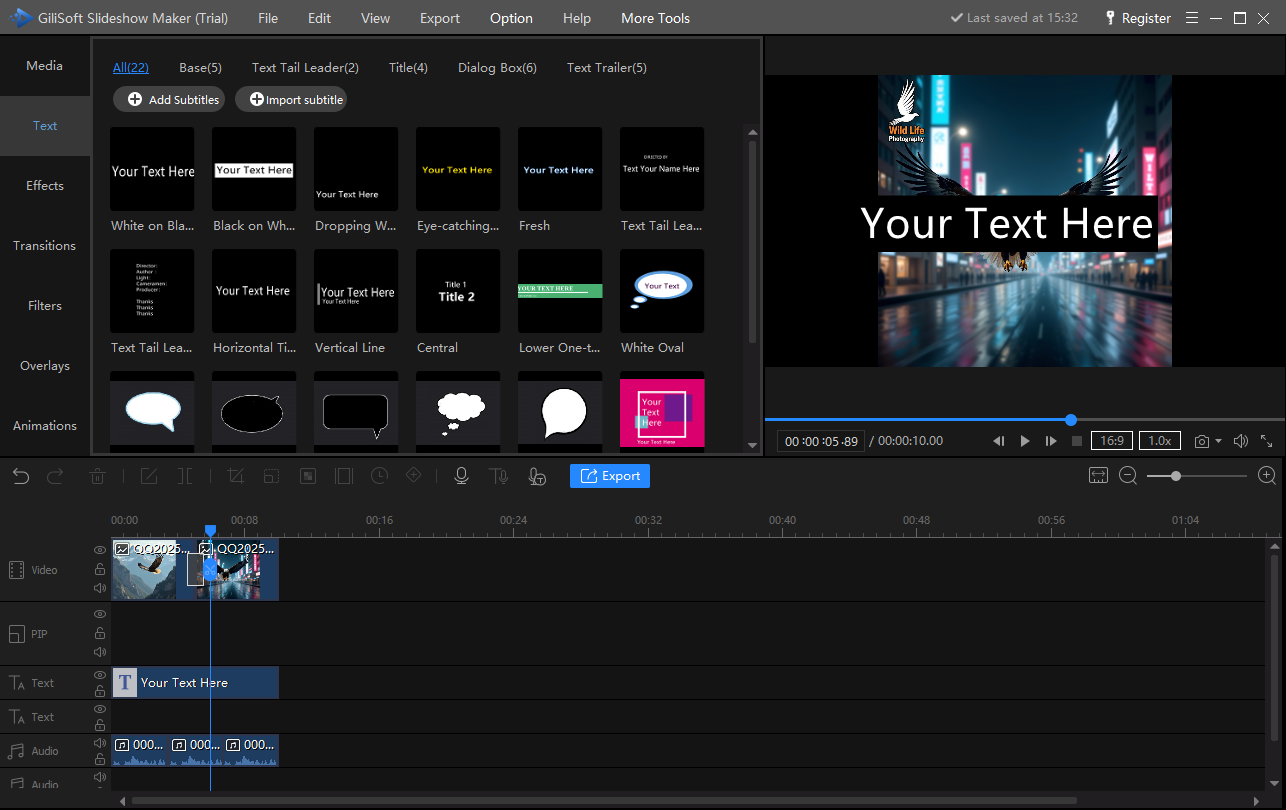Screen dimensions: 1286x810
Task: Switch to the Dialog Box(6) tab
Action: (497, 68)
